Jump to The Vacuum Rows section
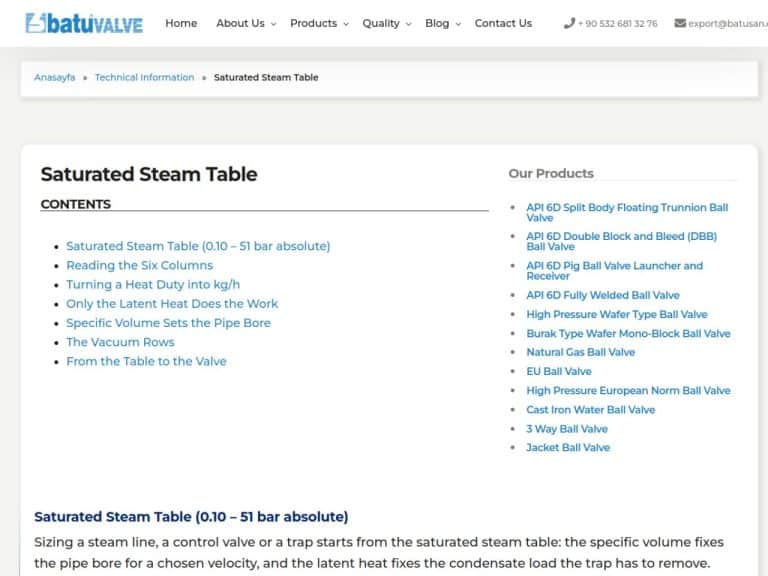This screenshot has width=768, height=576. (120, 342)
